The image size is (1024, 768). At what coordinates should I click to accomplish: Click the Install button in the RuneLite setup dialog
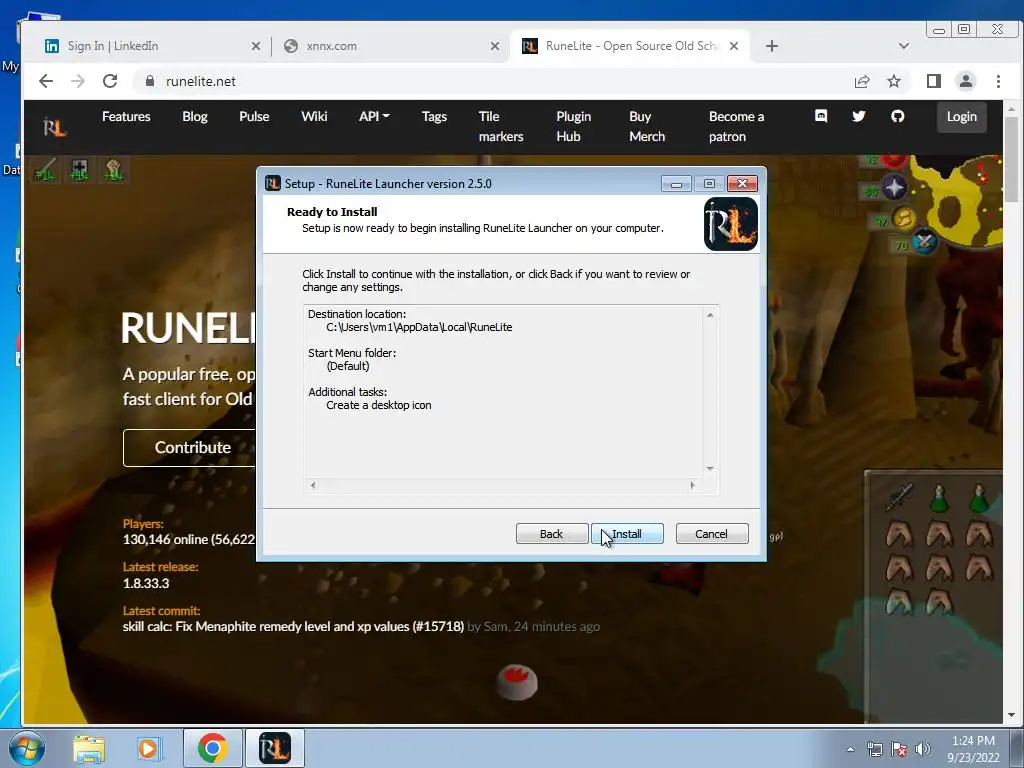[627, 534]
